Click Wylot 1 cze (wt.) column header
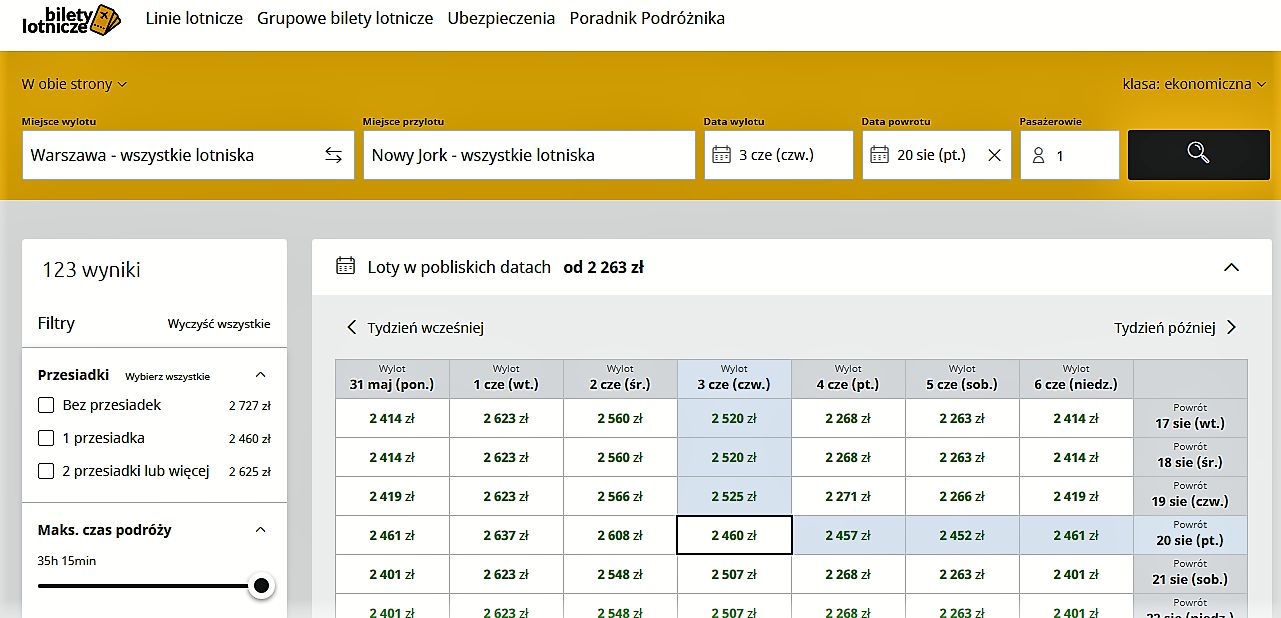This screenshot has width=1281, height=618. click(x=506, y=378)
